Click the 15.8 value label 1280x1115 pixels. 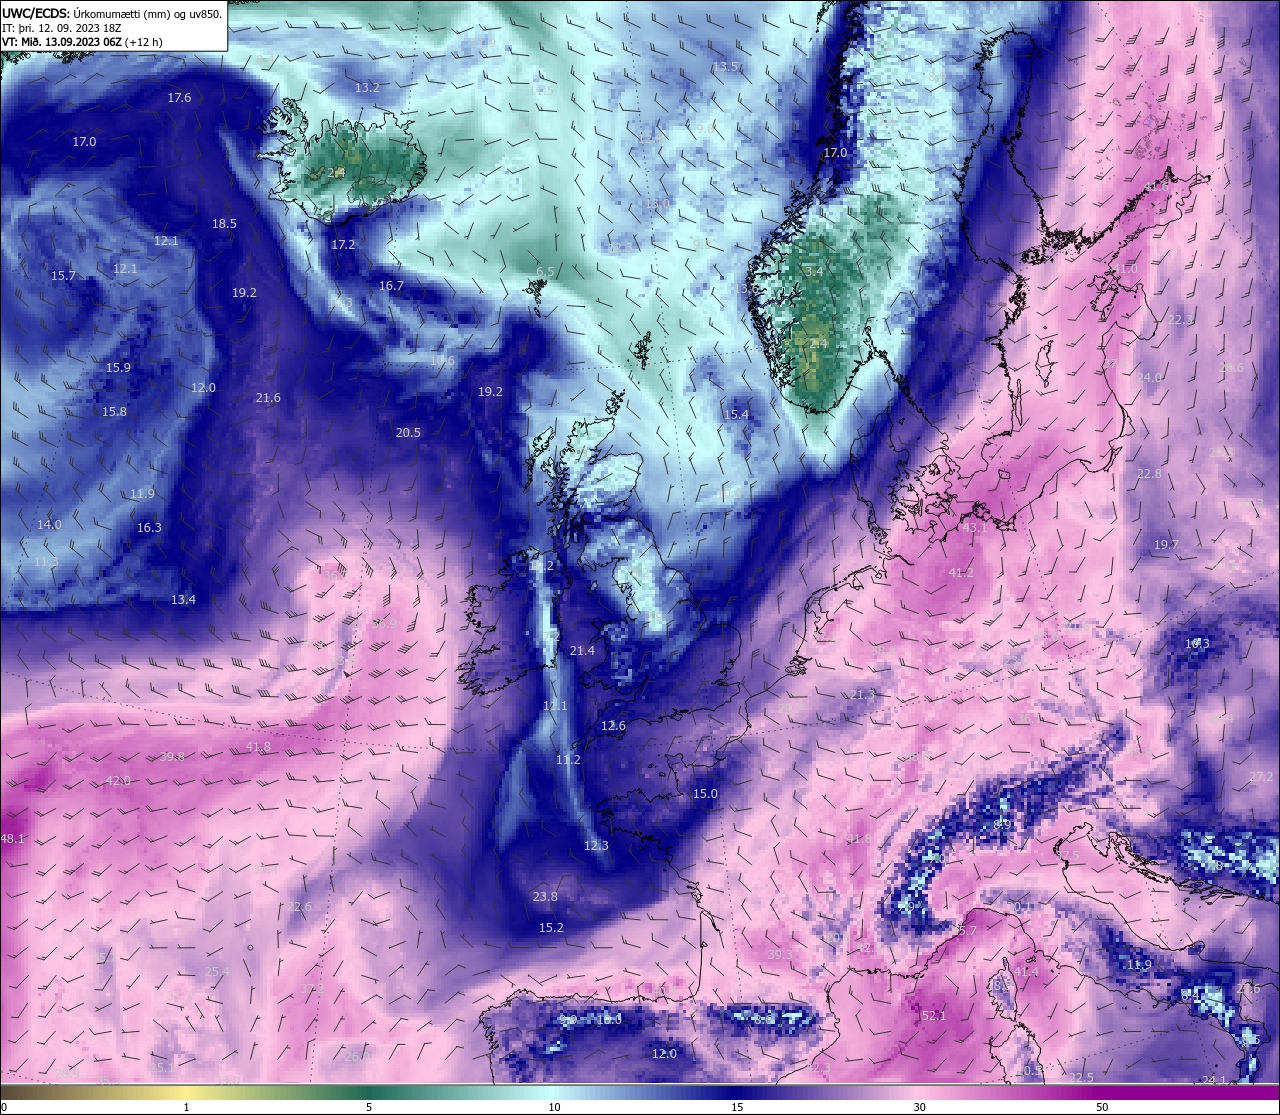114,412
